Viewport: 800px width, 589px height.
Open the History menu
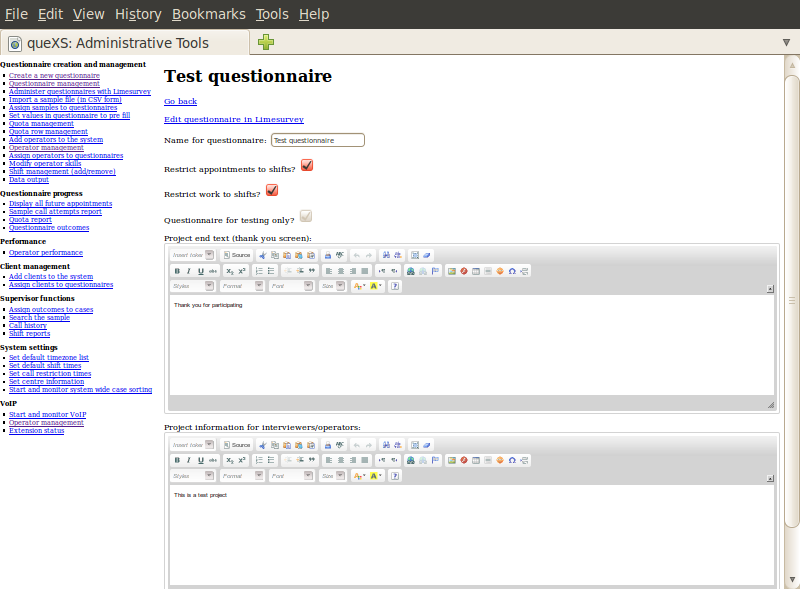(x=137, y=14)
